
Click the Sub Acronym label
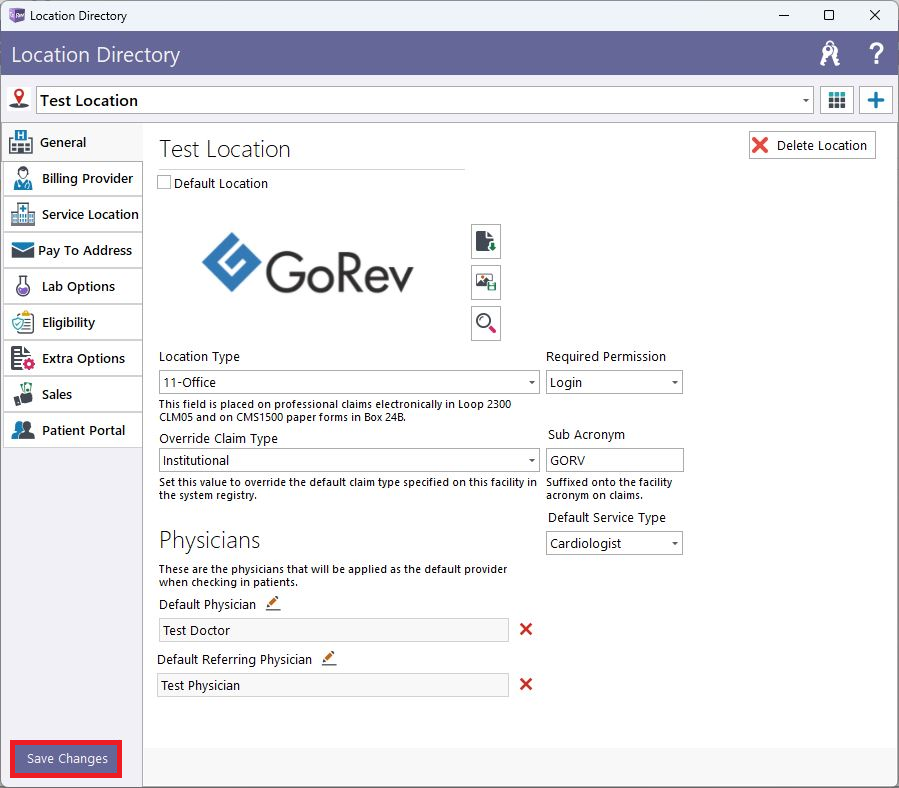point(586,435)
